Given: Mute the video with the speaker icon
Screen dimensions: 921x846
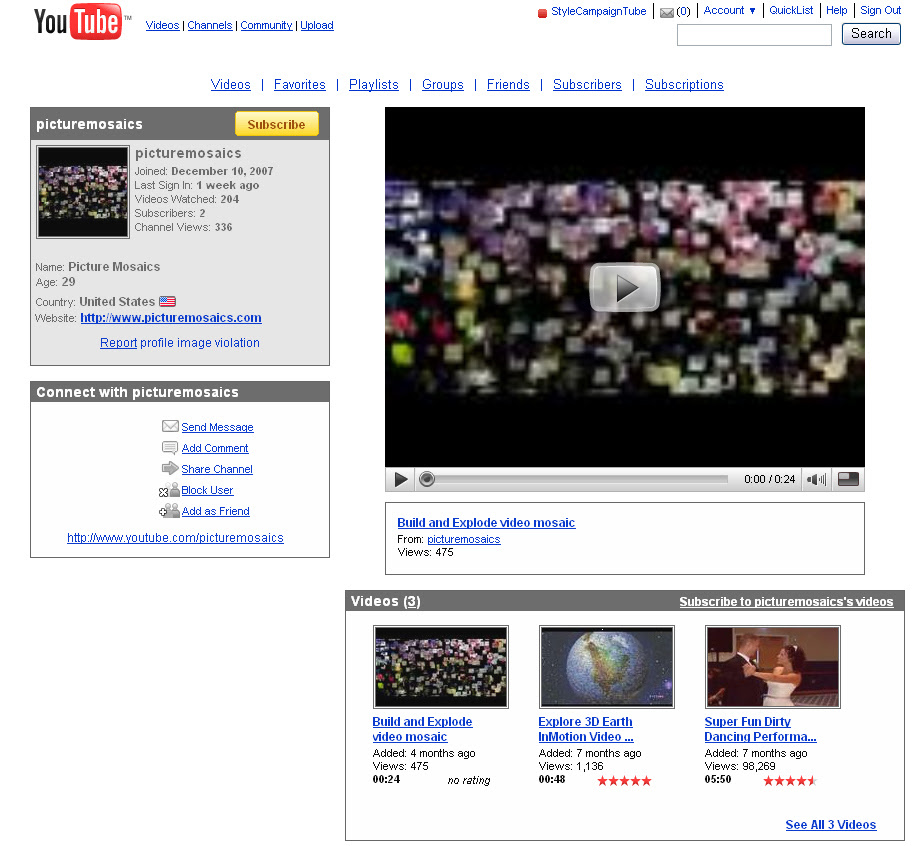Looking at the screenshot, I should coord(816,479).
